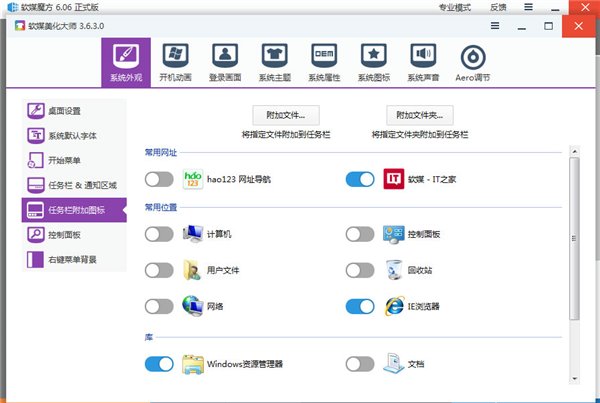The image size is (600, 403).
Task: Click the scrollbar down arrow
Action: (x=574, y=379)
